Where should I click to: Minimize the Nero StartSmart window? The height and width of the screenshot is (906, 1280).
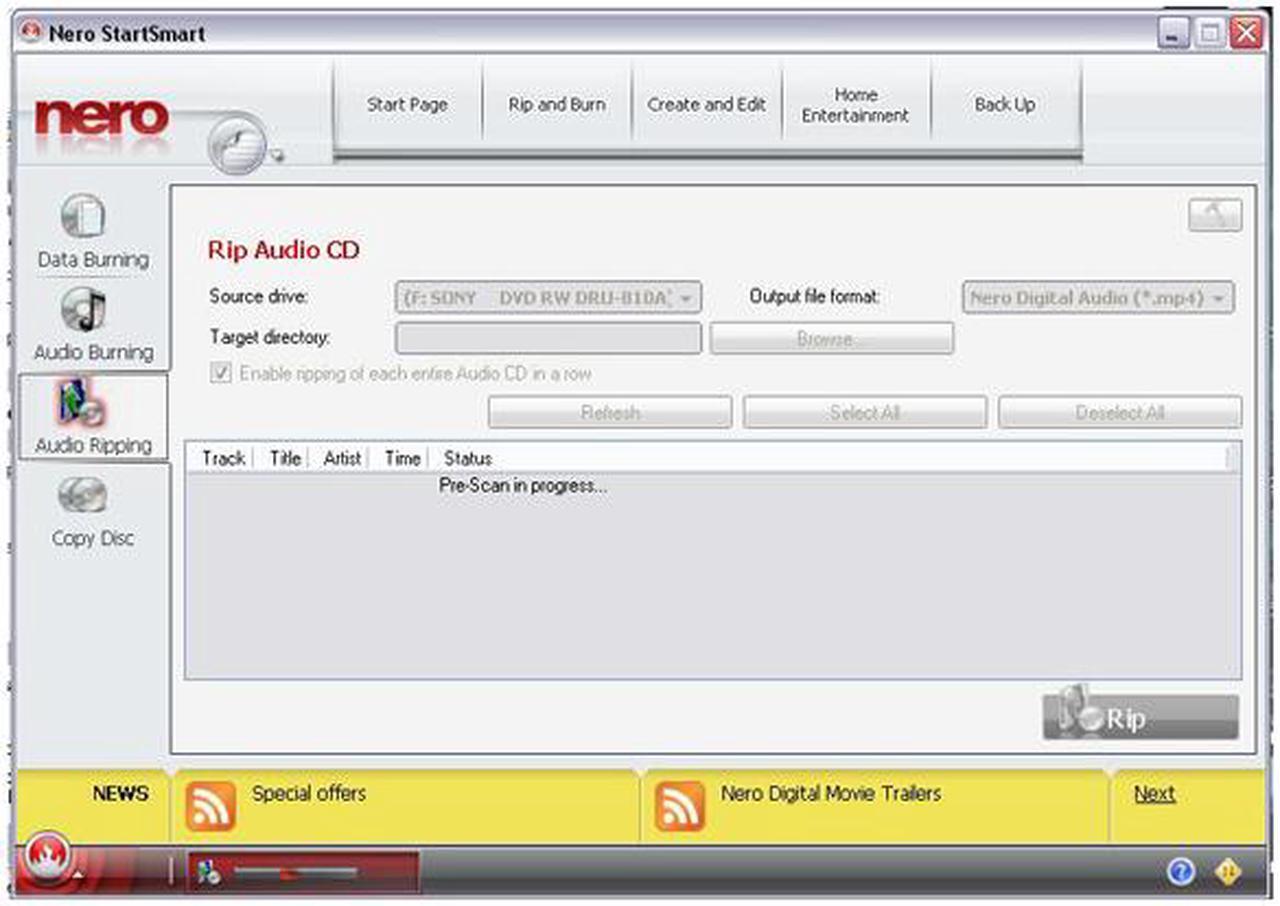tap(1173, 33)
